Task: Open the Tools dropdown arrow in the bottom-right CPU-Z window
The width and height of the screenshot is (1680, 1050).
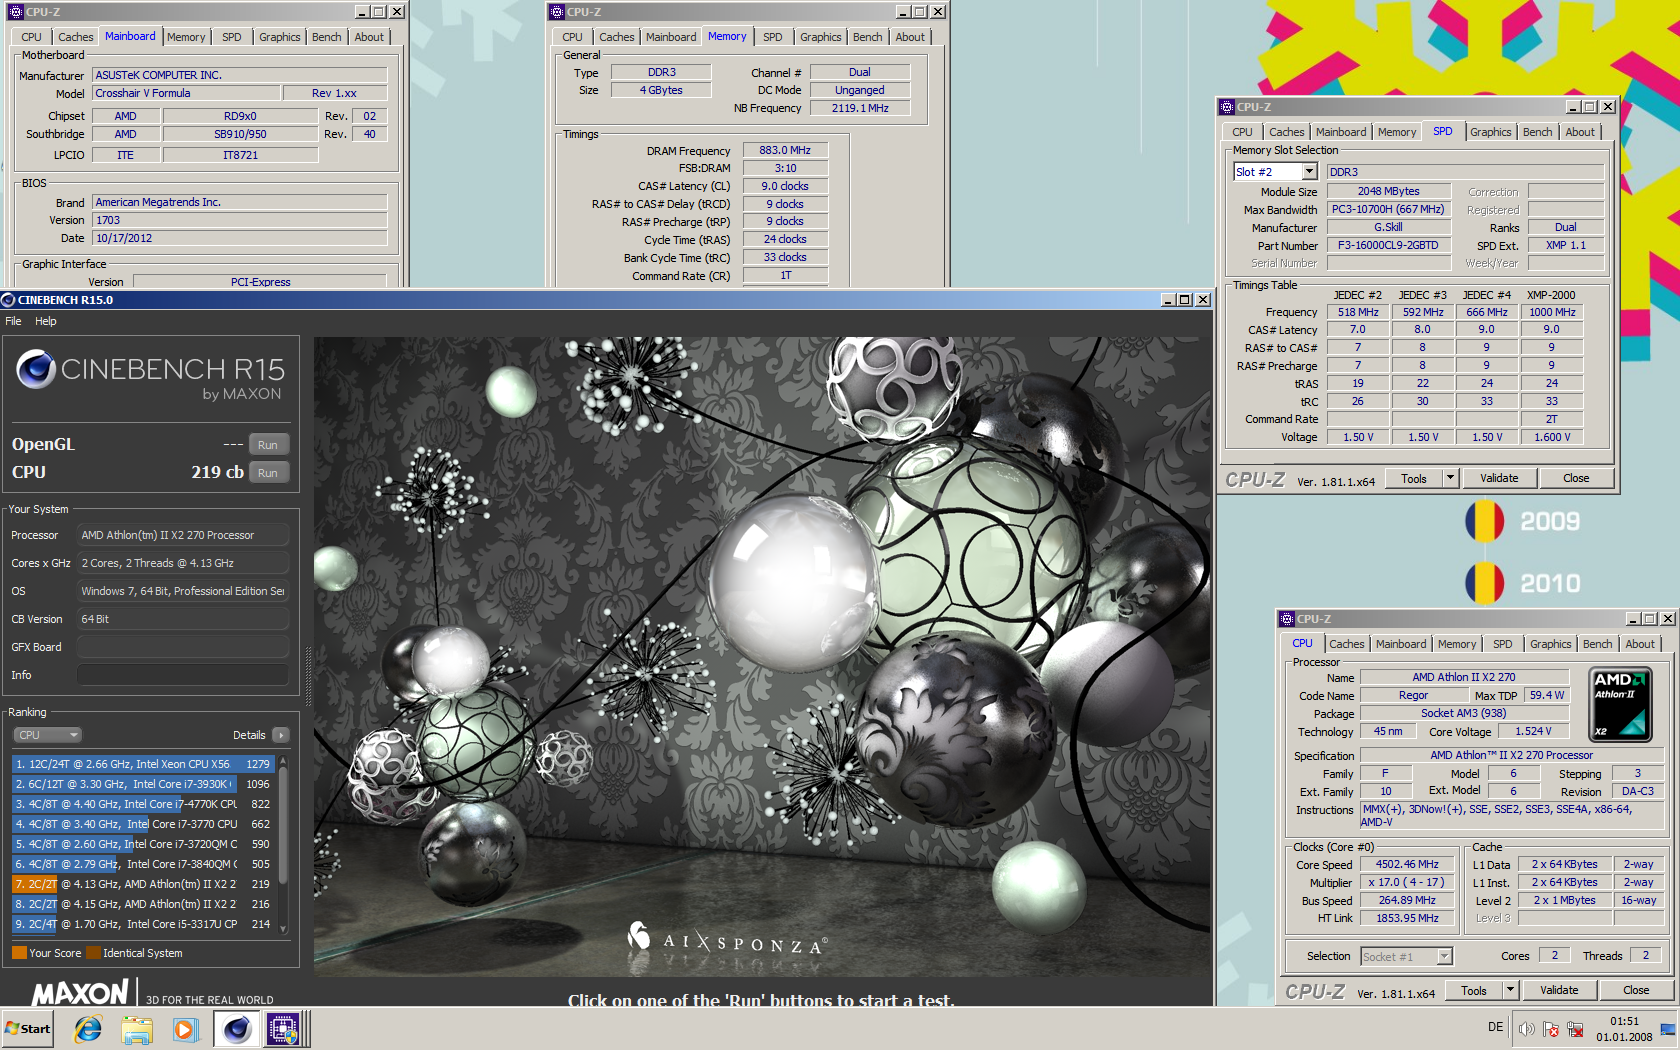Action: [1510, 990]
